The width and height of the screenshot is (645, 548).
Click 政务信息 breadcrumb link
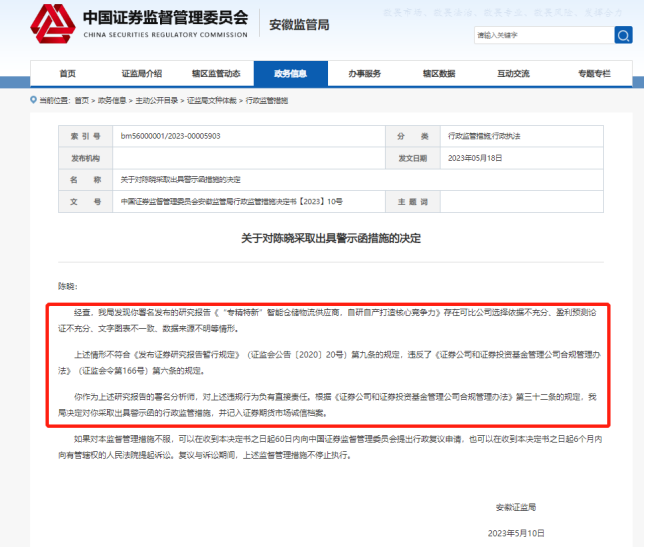[x=112, y=101]
